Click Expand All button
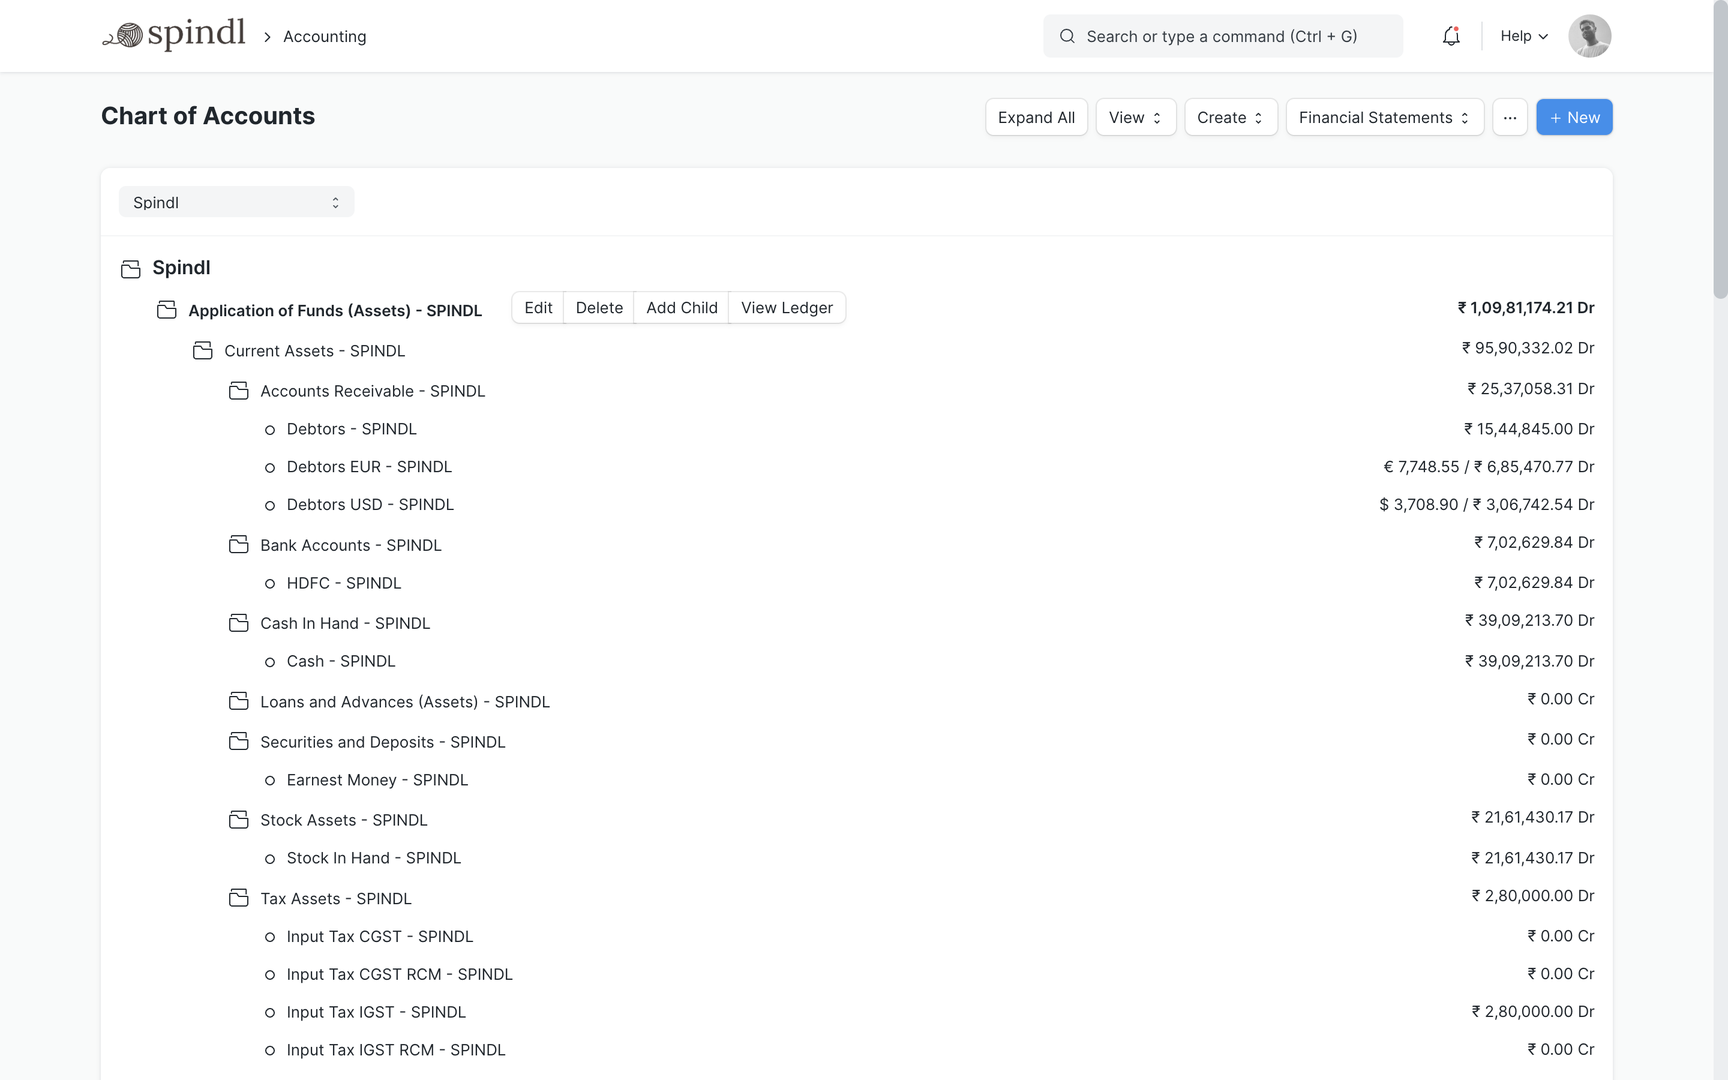Screen dimensions: 1728x1080 [x=1036, y=117]
